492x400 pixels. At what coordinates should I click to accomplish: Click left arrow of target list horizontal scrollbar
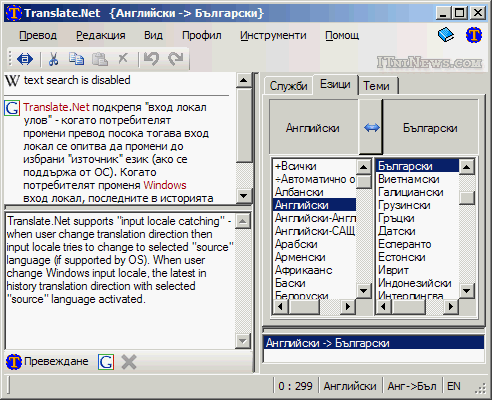(x=384, y=306)
